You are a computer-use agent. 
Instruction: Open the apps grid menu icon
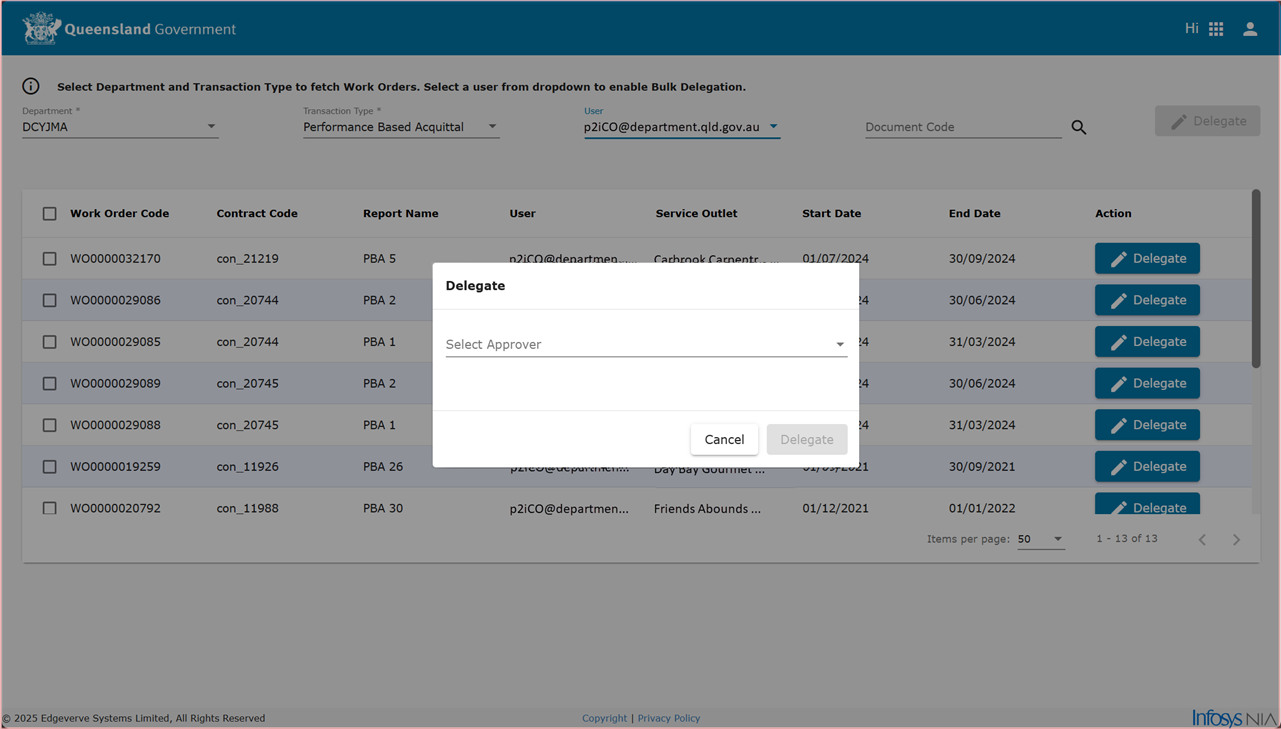click(x=1216, y=29)
